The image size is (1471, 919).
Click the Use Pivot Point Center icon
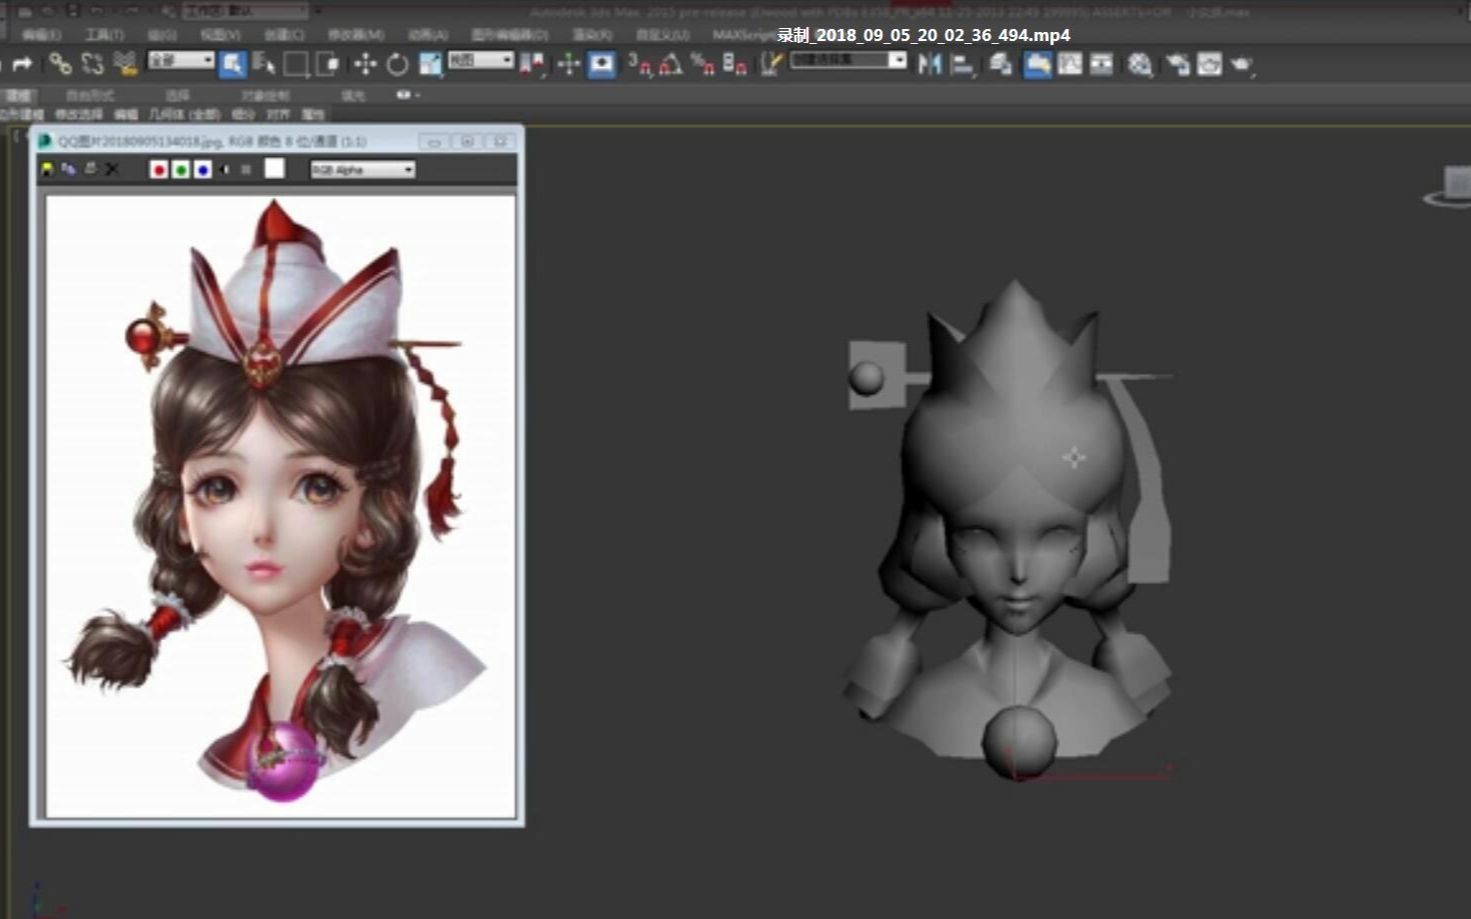pyautogui.click(x=534, y=65)
